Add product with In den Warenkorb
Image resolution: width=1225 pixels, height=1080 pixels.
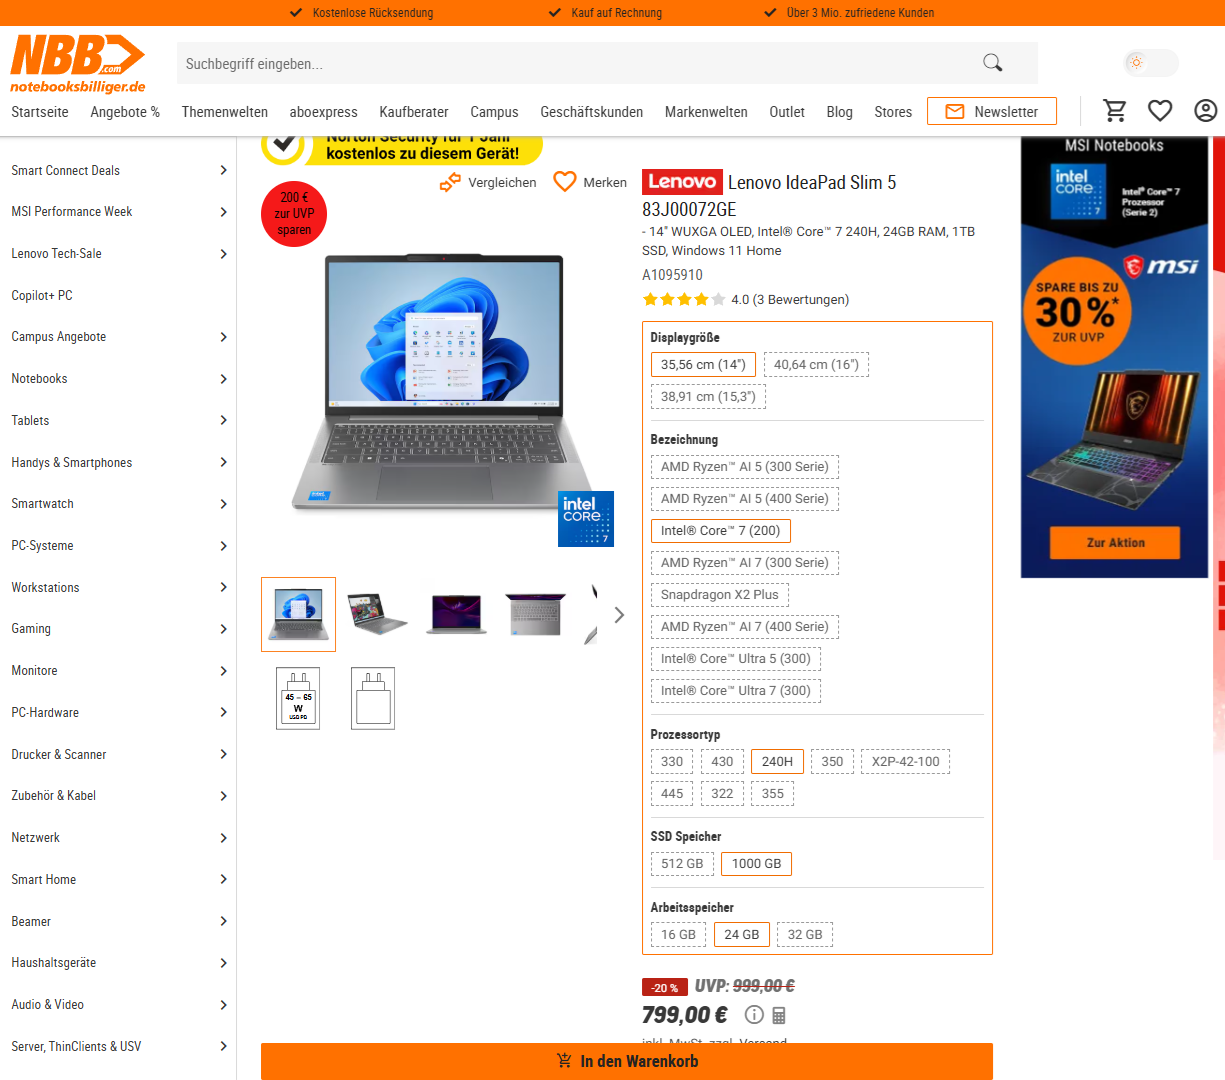[x=627, y=1061]
